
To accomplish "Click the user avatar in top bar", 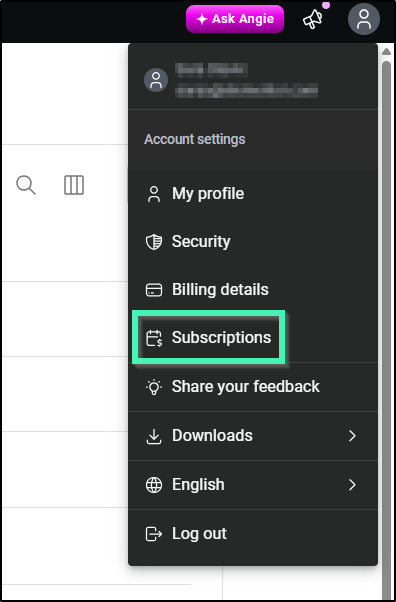I will [364, 19].
